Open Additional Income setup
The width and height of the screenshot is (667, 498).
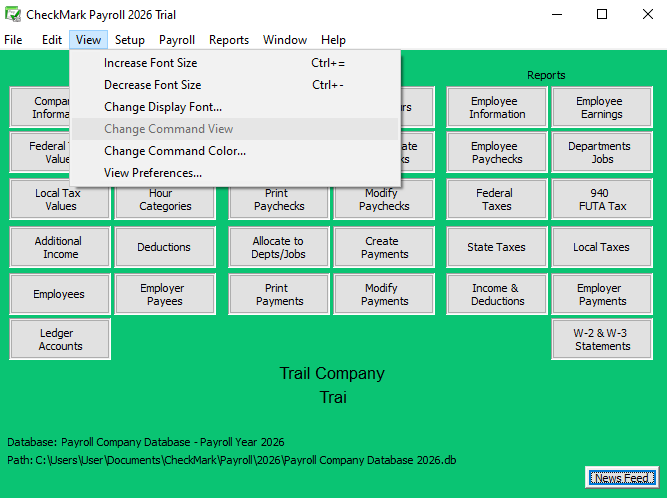(60, 247)
